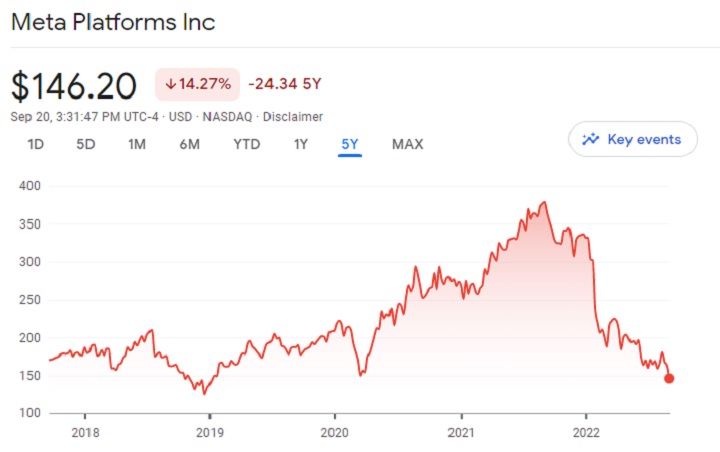The height and width of the screenshot is (452, 720).
Task: Click the Meta Platforms Inc title
Action: click(x=113, y=22)
